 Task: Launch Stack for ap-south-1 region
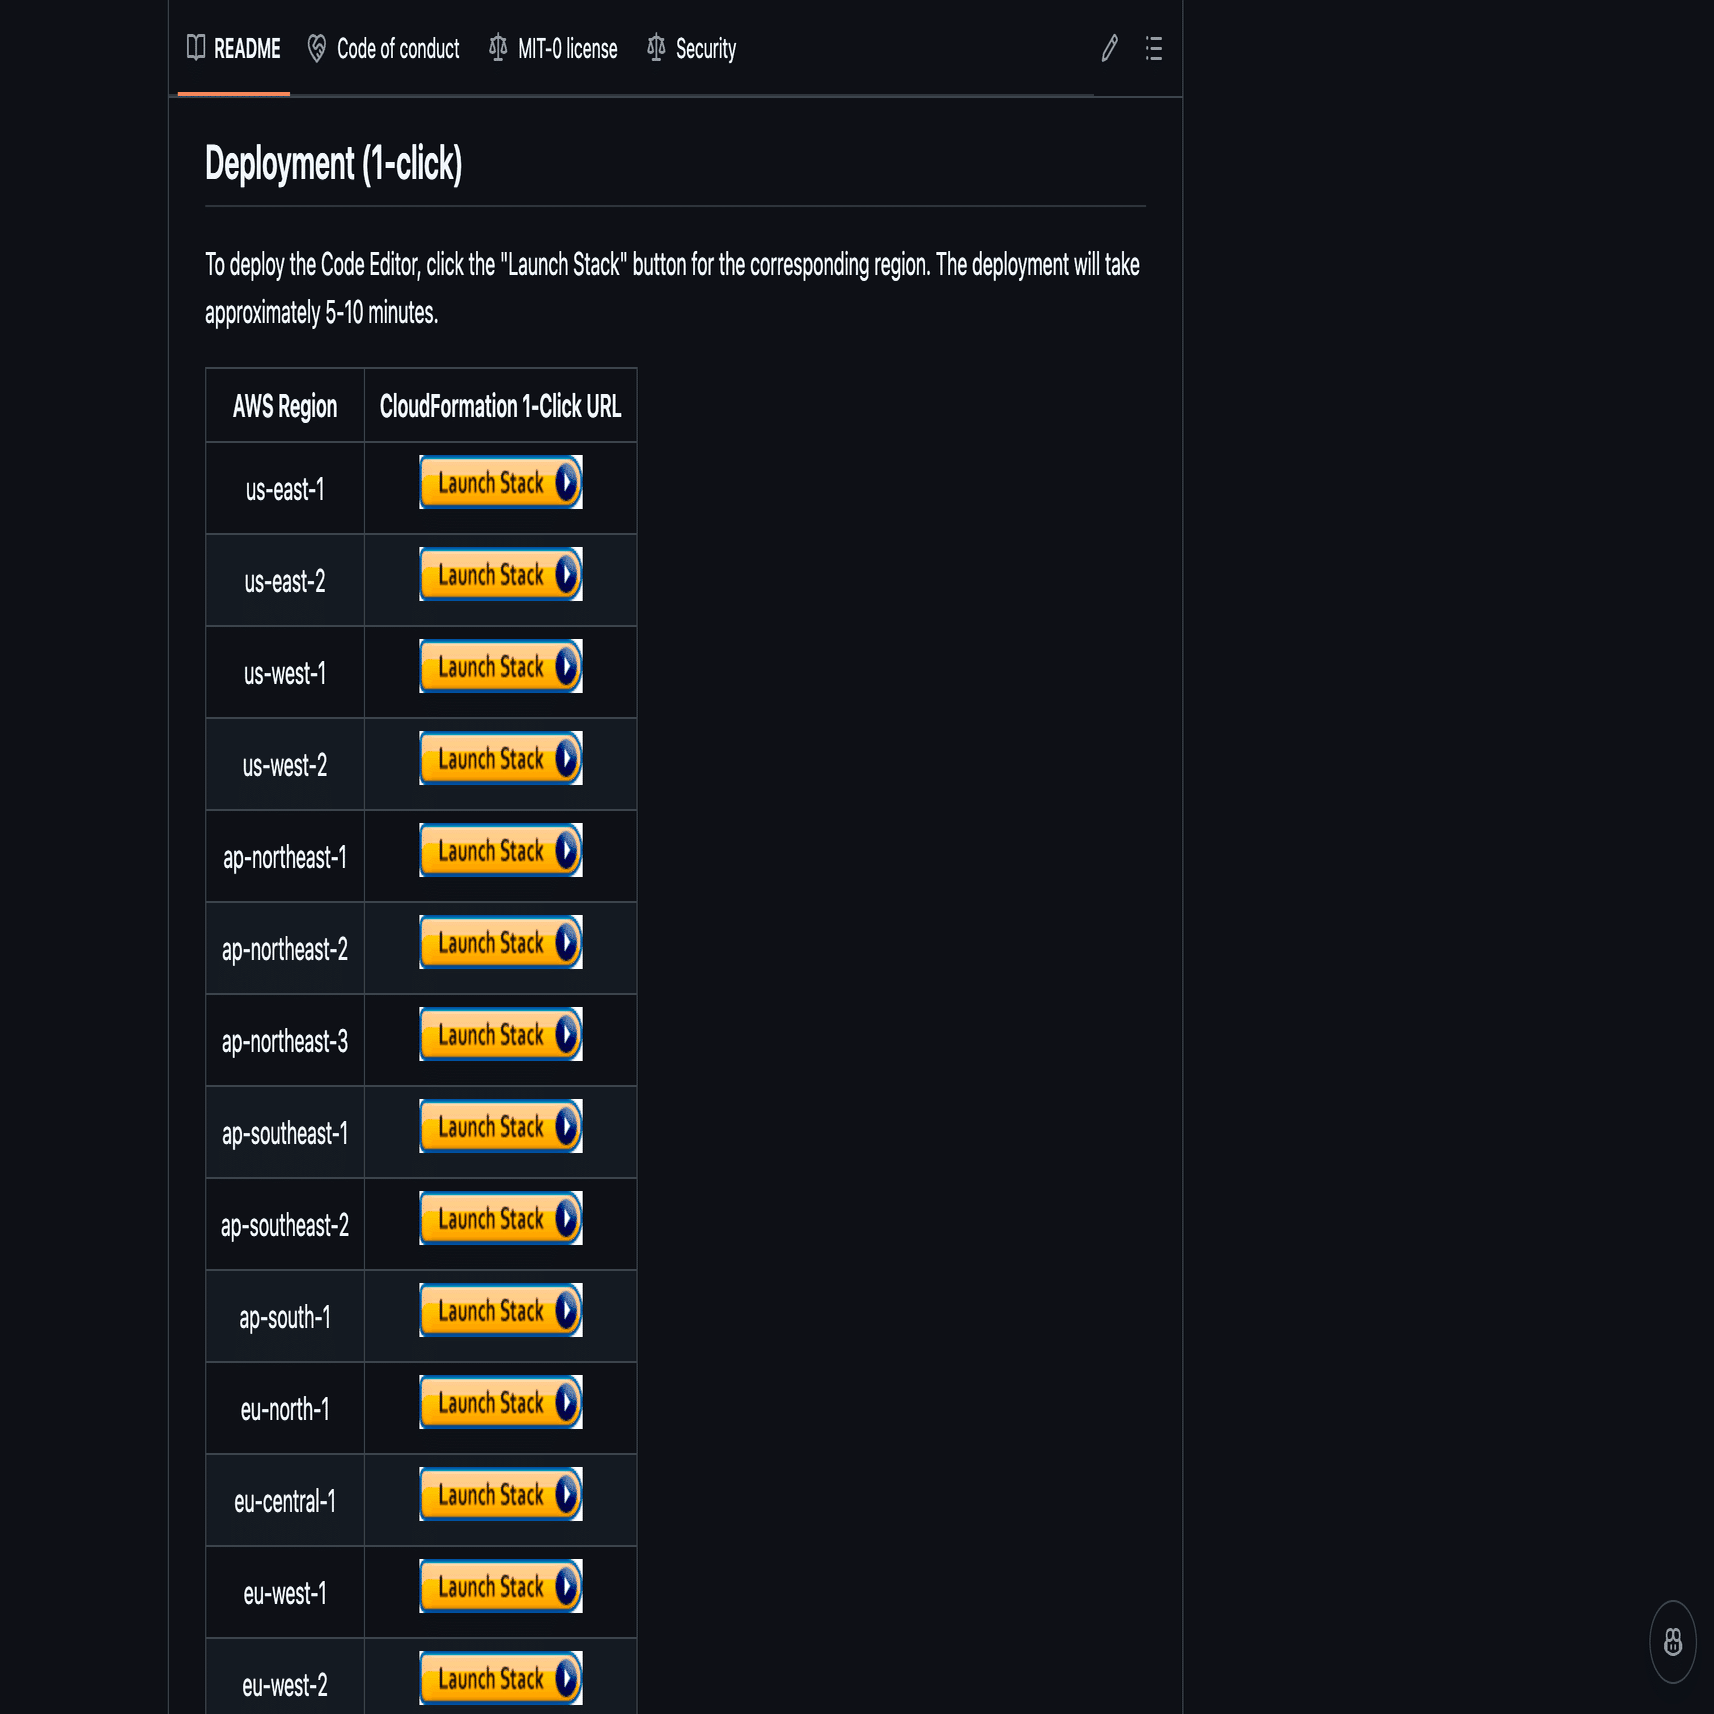click(501, 1311)
